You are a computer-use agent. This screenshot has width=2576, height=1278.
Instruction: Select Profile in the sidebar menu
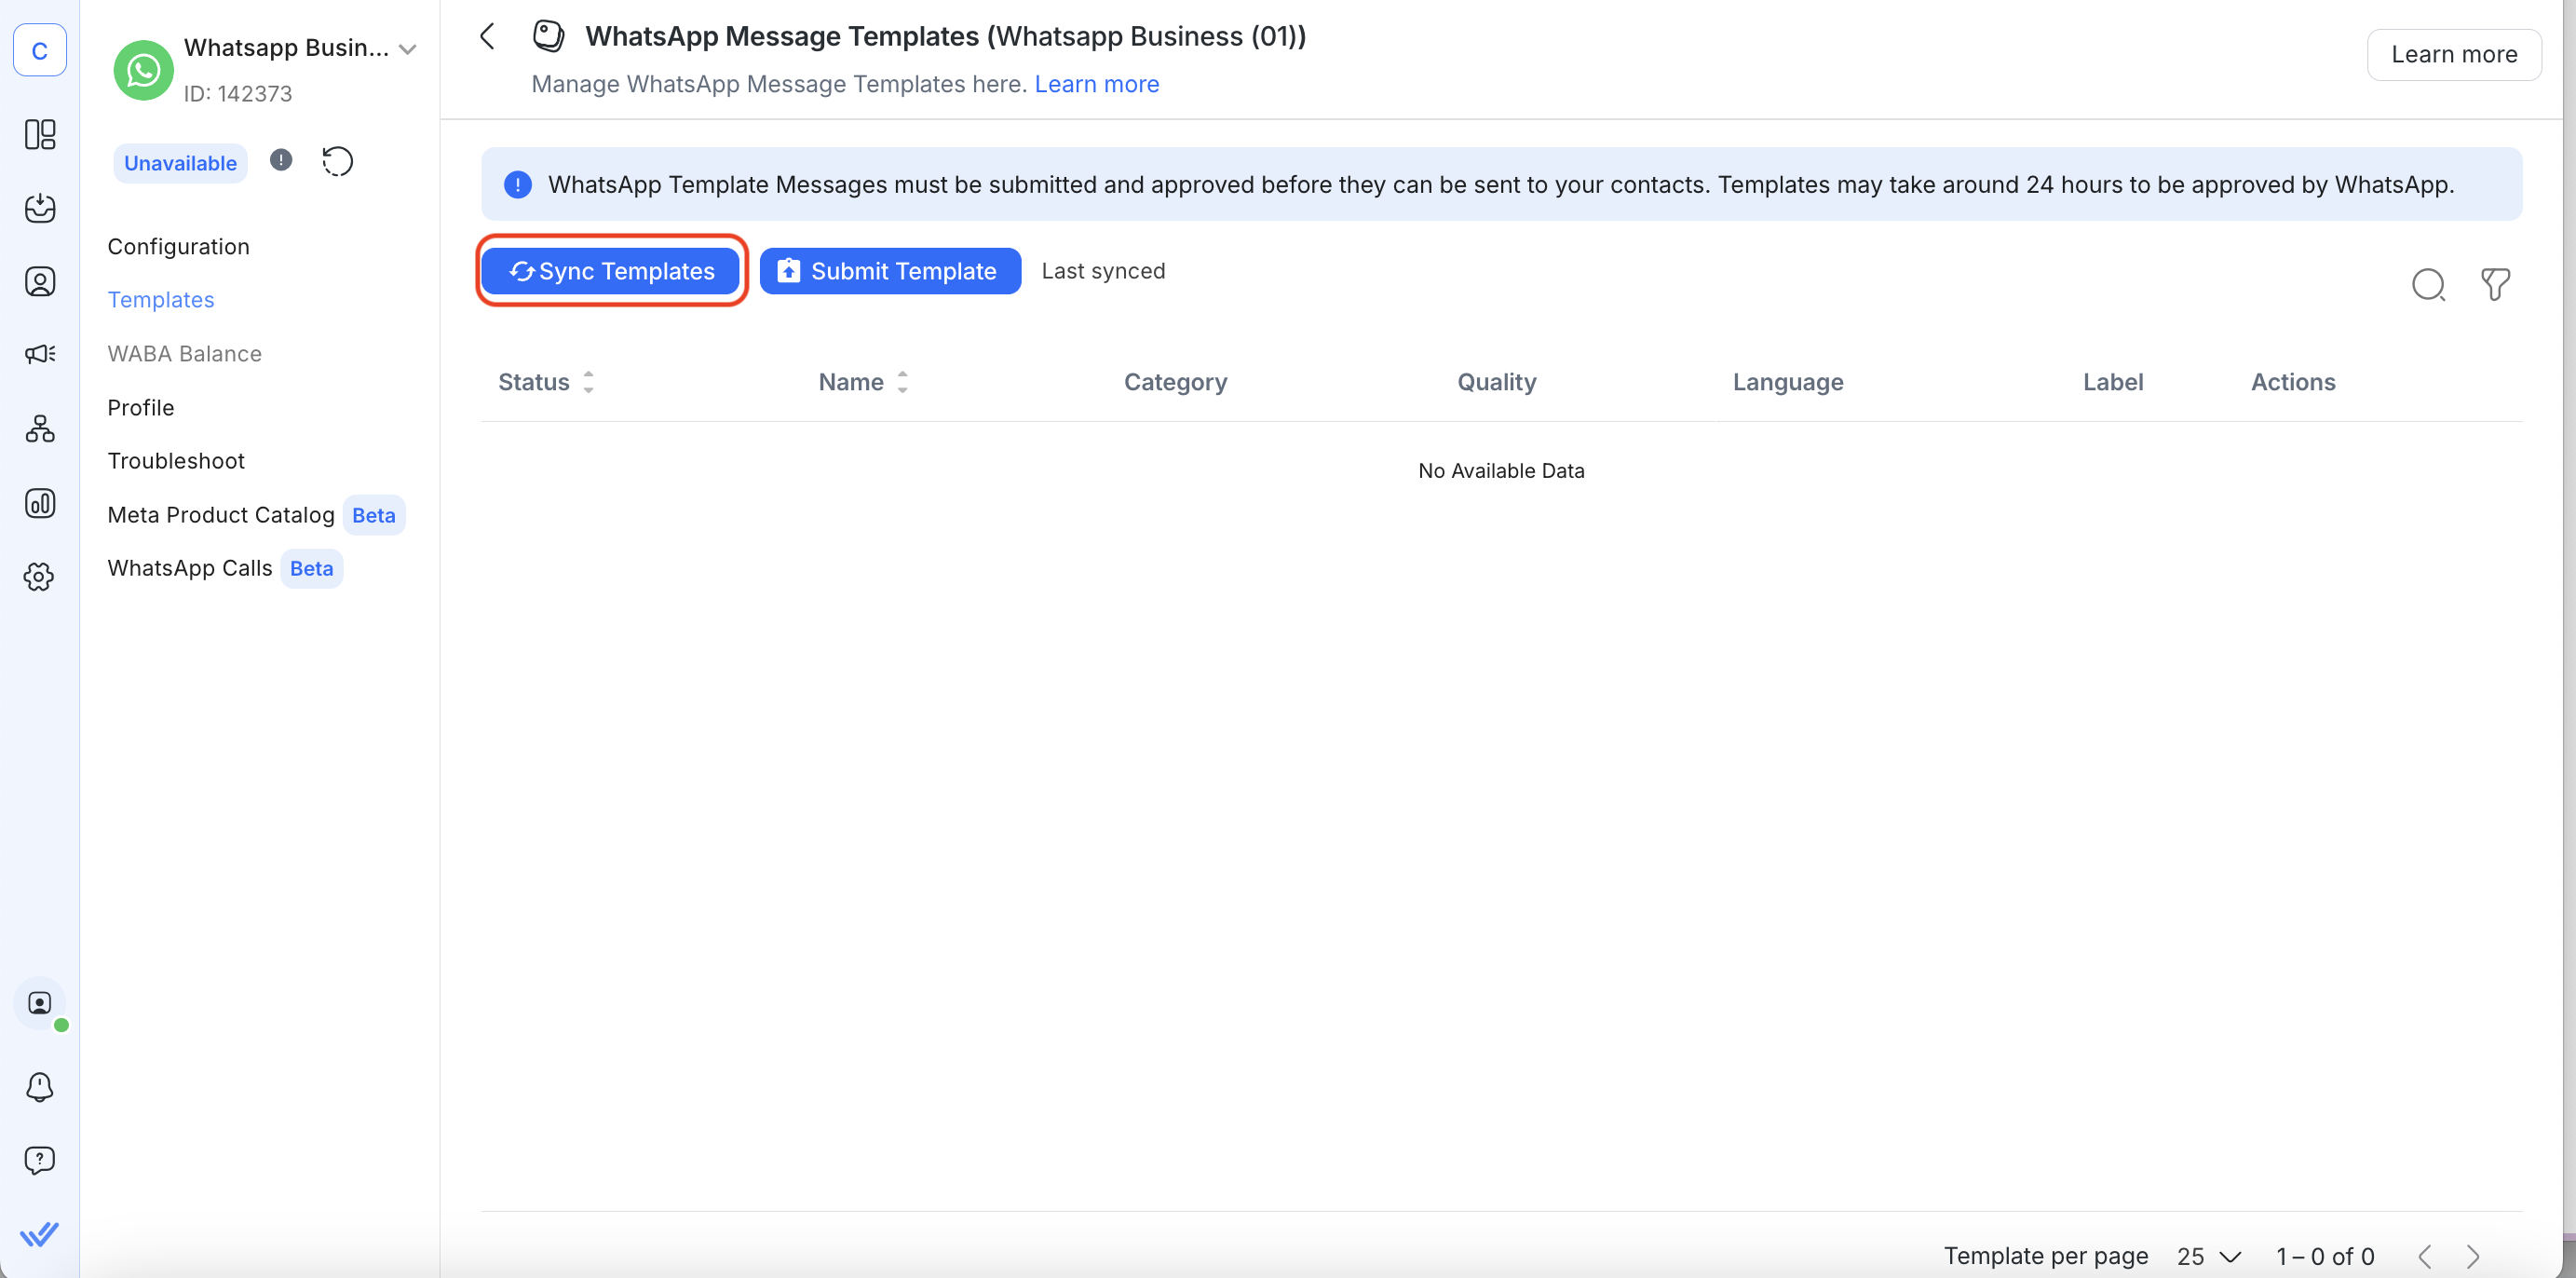(x=140, y=407)
